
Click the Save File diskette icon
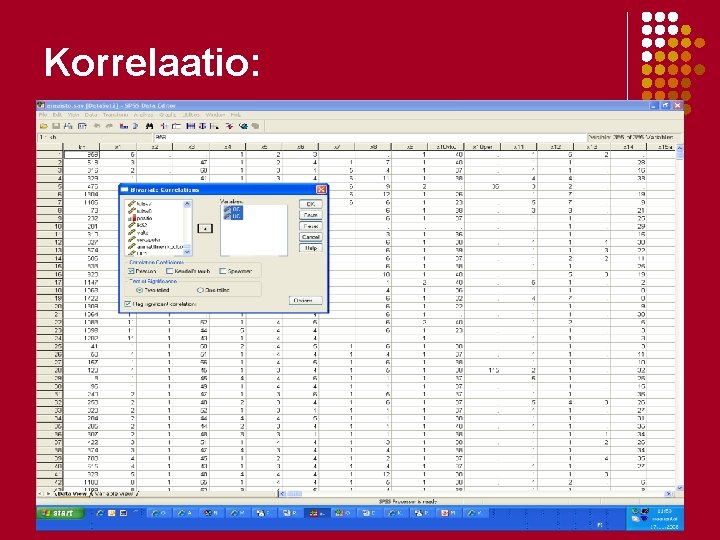(x=56, y=126)
